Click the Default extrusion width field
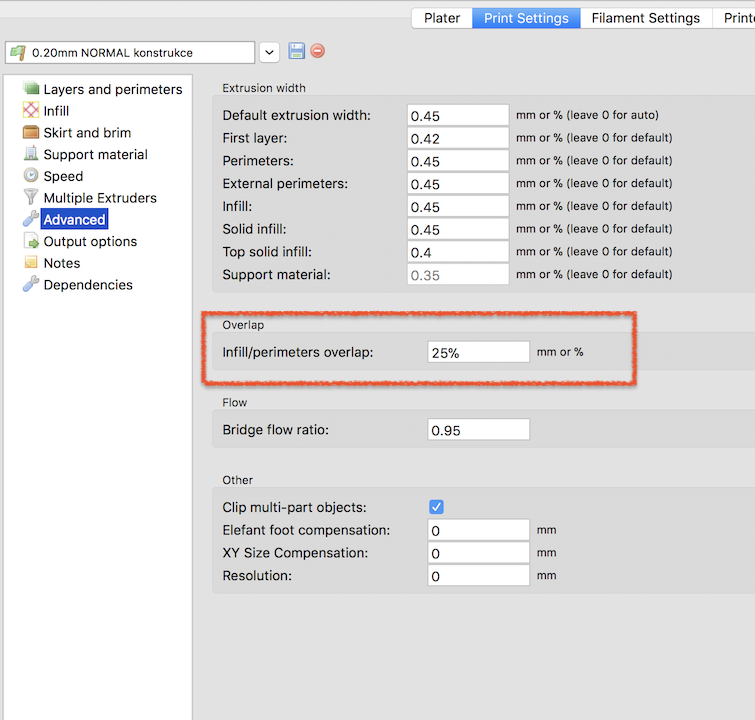Screen dimensions: 755x720 tap(458, 115)
